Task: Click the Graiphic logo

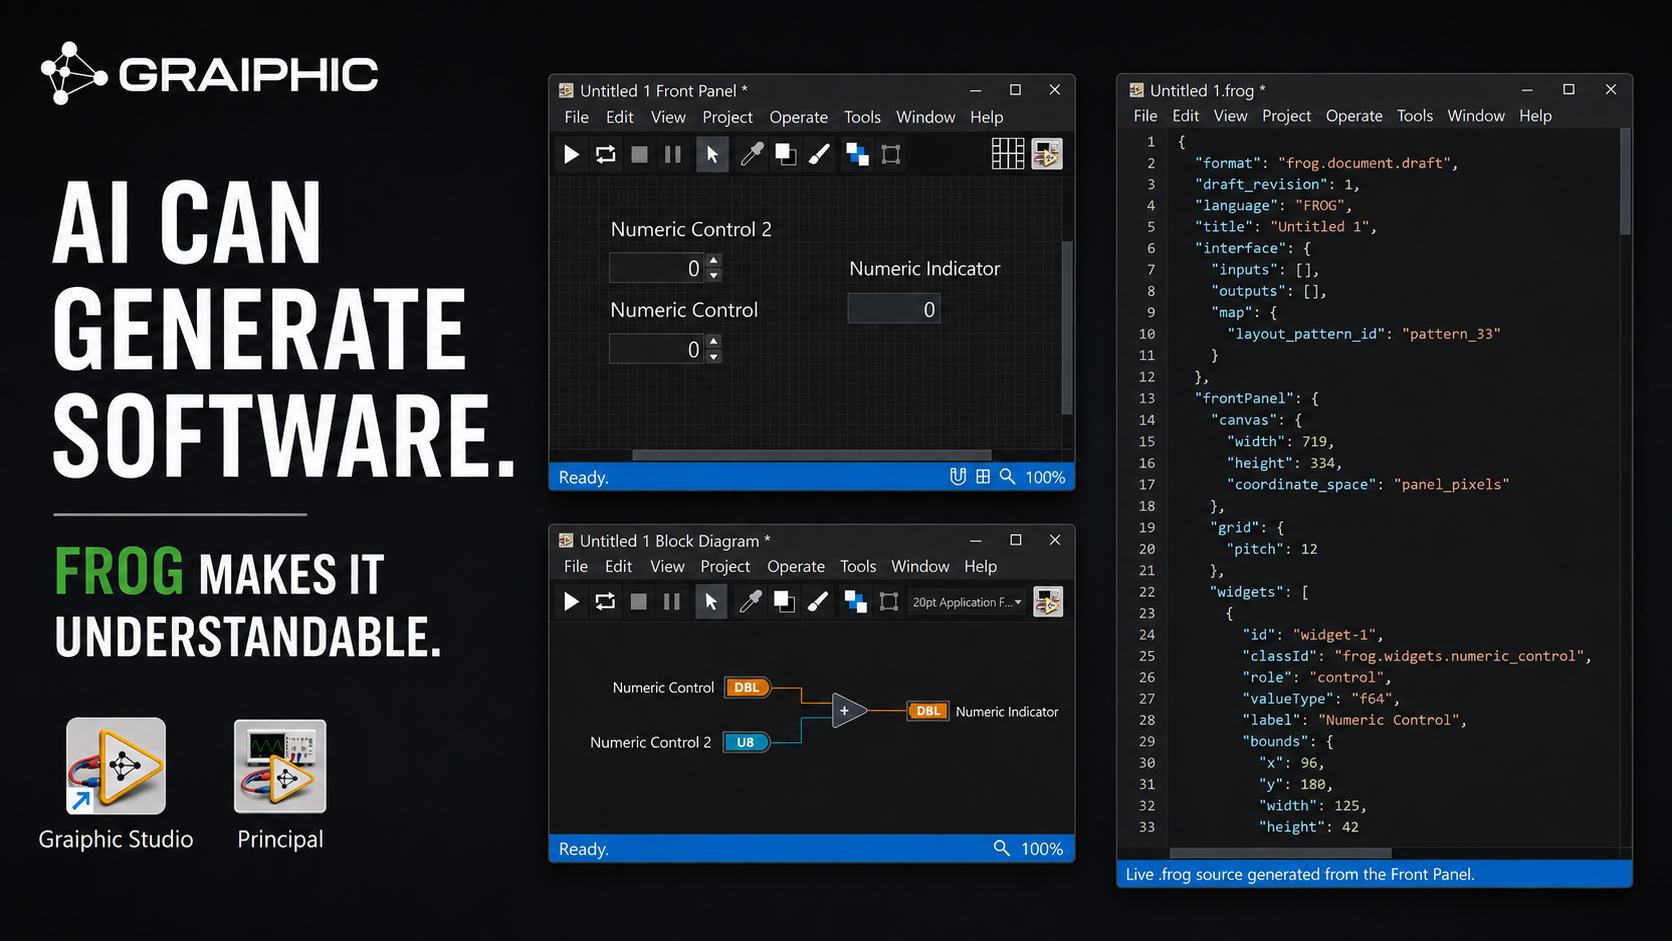Action: (209, 74)
